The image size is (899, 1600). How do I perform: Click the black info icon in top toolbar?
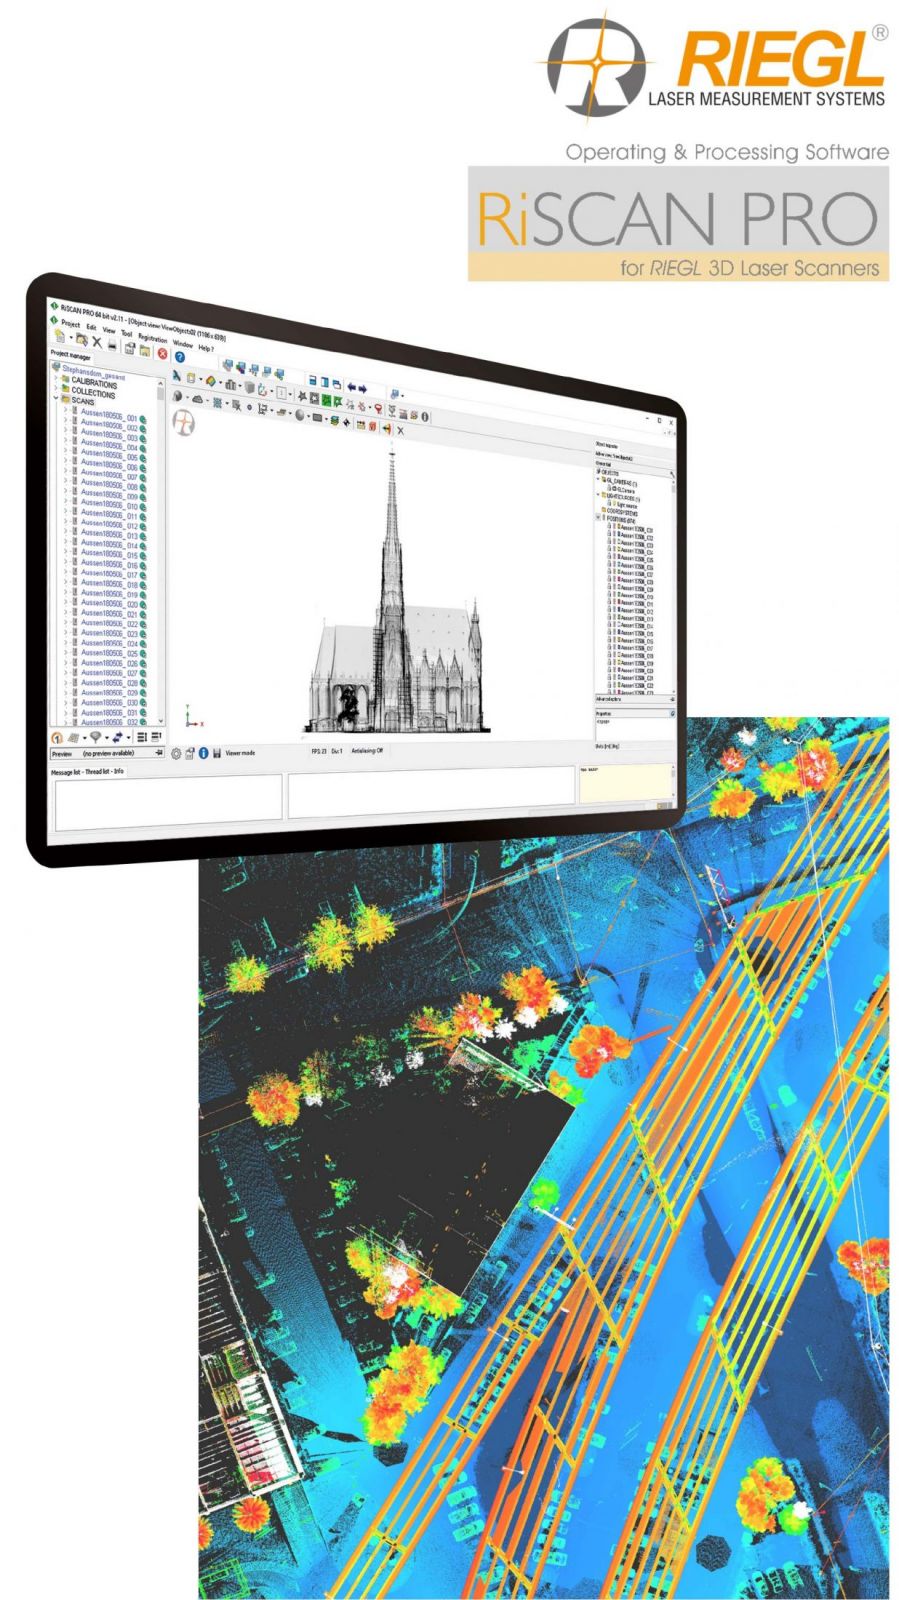coord(425,416)
